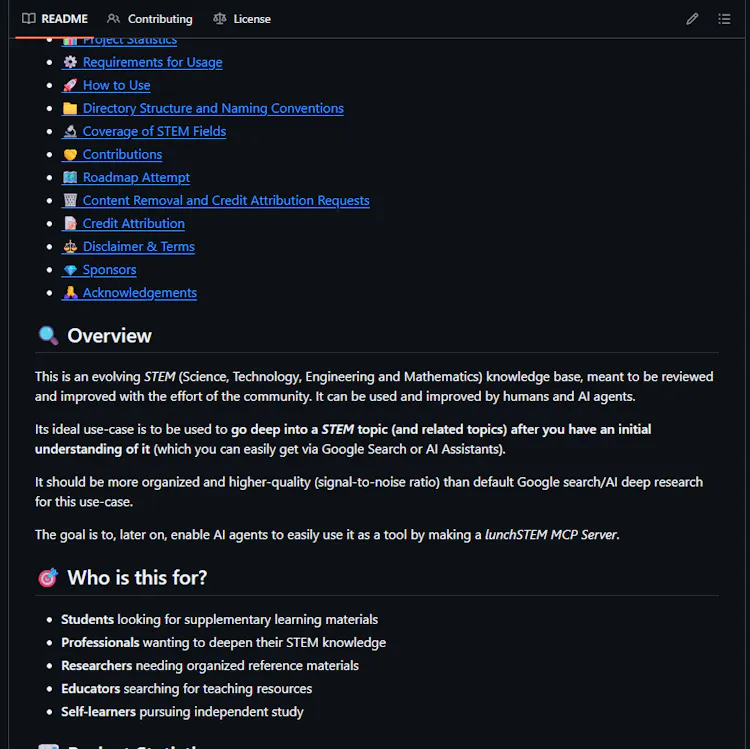Click the trash emoji before Content Removal
Image resolution: width=750 pixels, height=749 pixels.
(x=70, y=200)
